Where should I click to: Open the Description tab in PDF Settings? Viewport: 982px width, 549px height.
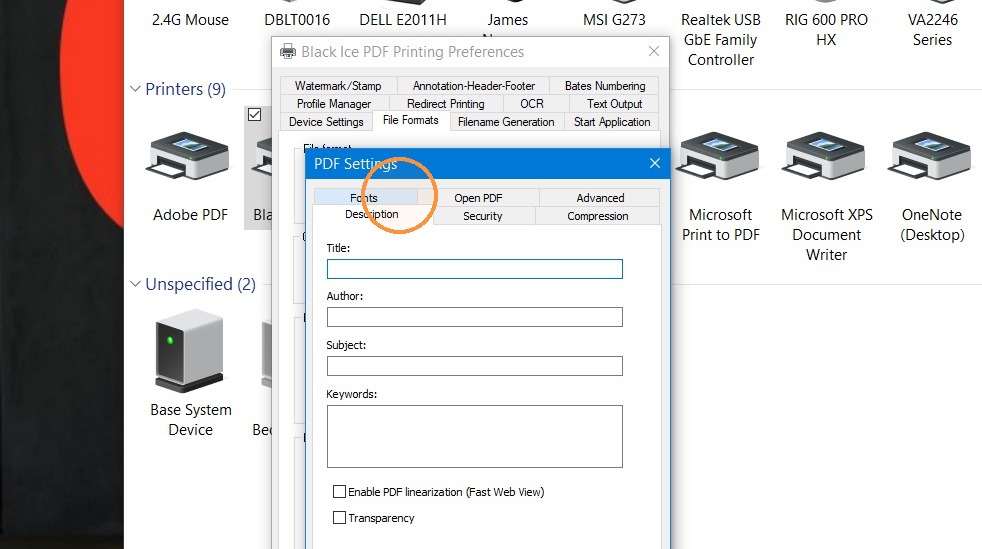click(371, 214)
